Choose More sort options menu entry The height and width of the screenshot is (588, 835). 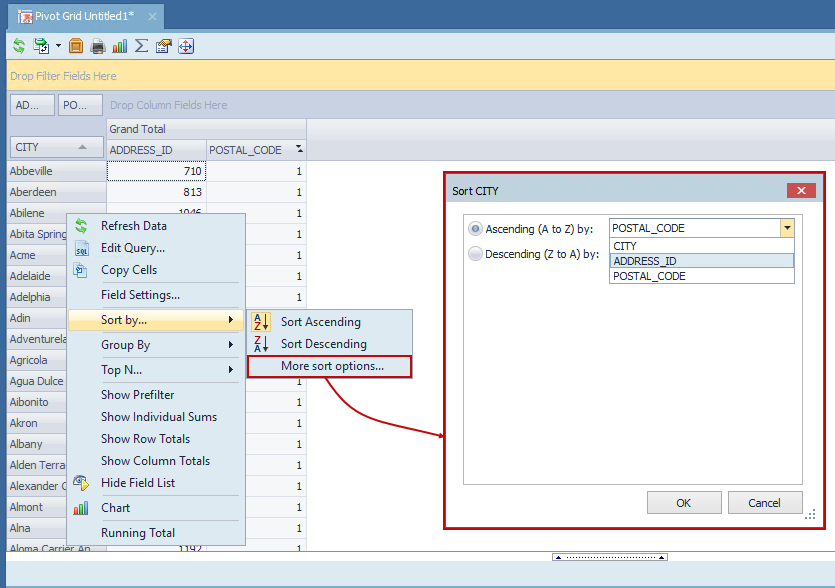331,367
